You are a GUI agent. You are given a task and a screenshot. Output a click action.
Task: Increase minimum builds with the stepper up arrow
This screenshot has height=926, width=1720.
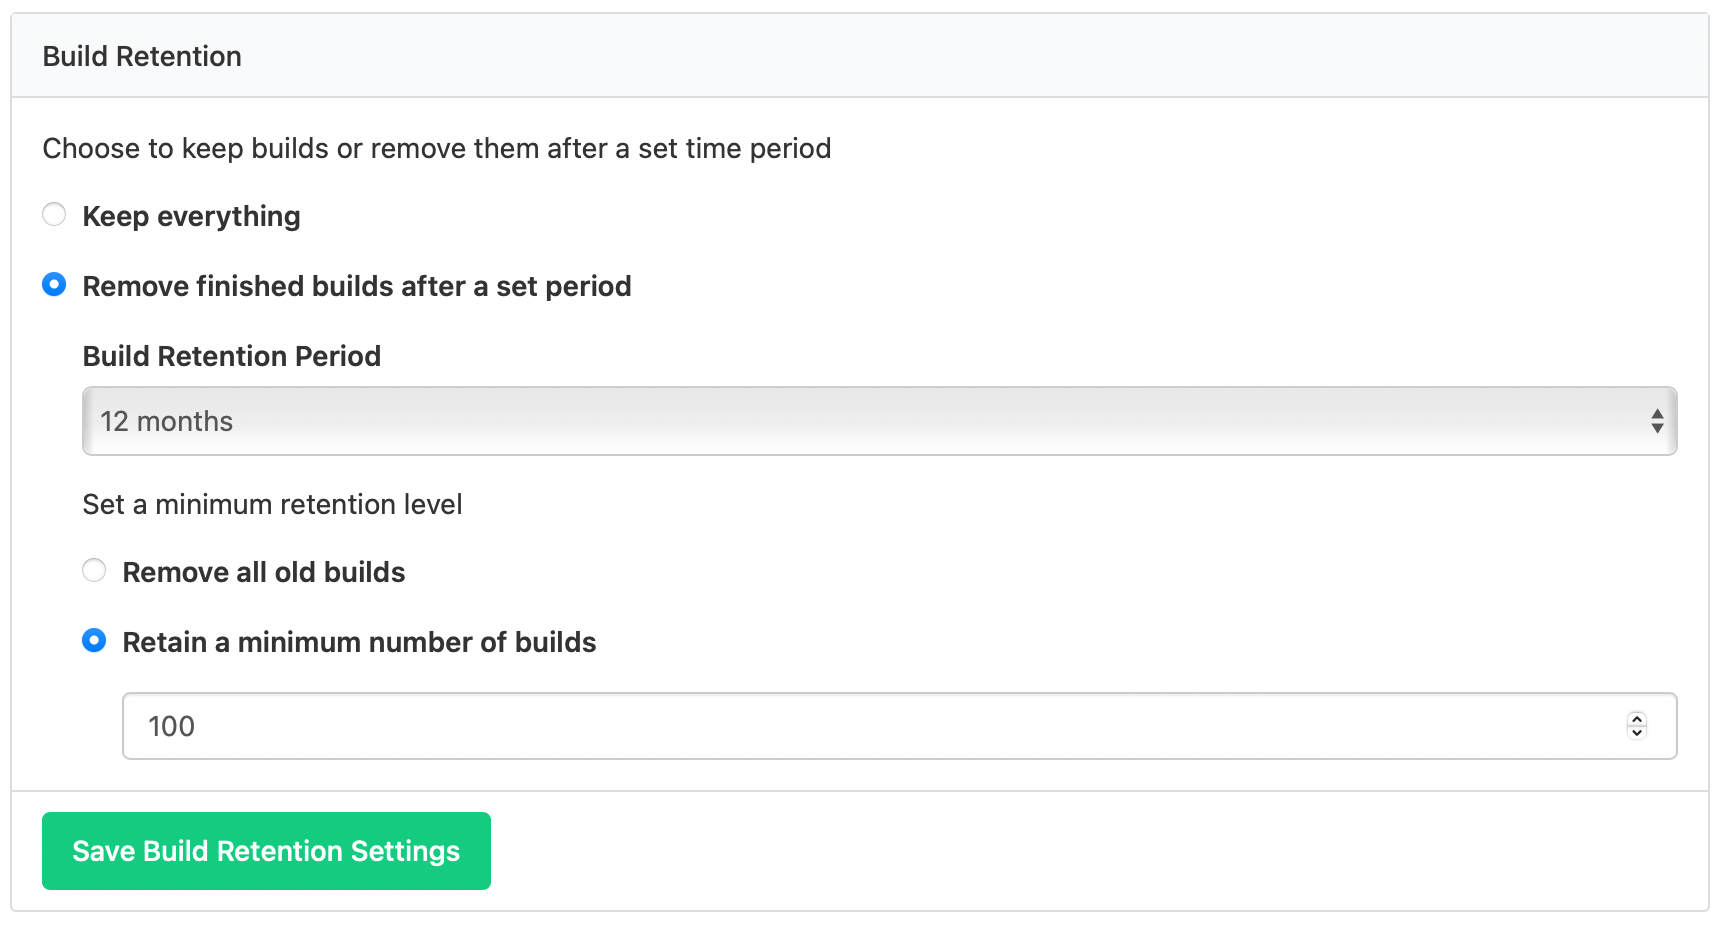[x=1637, y=719]
